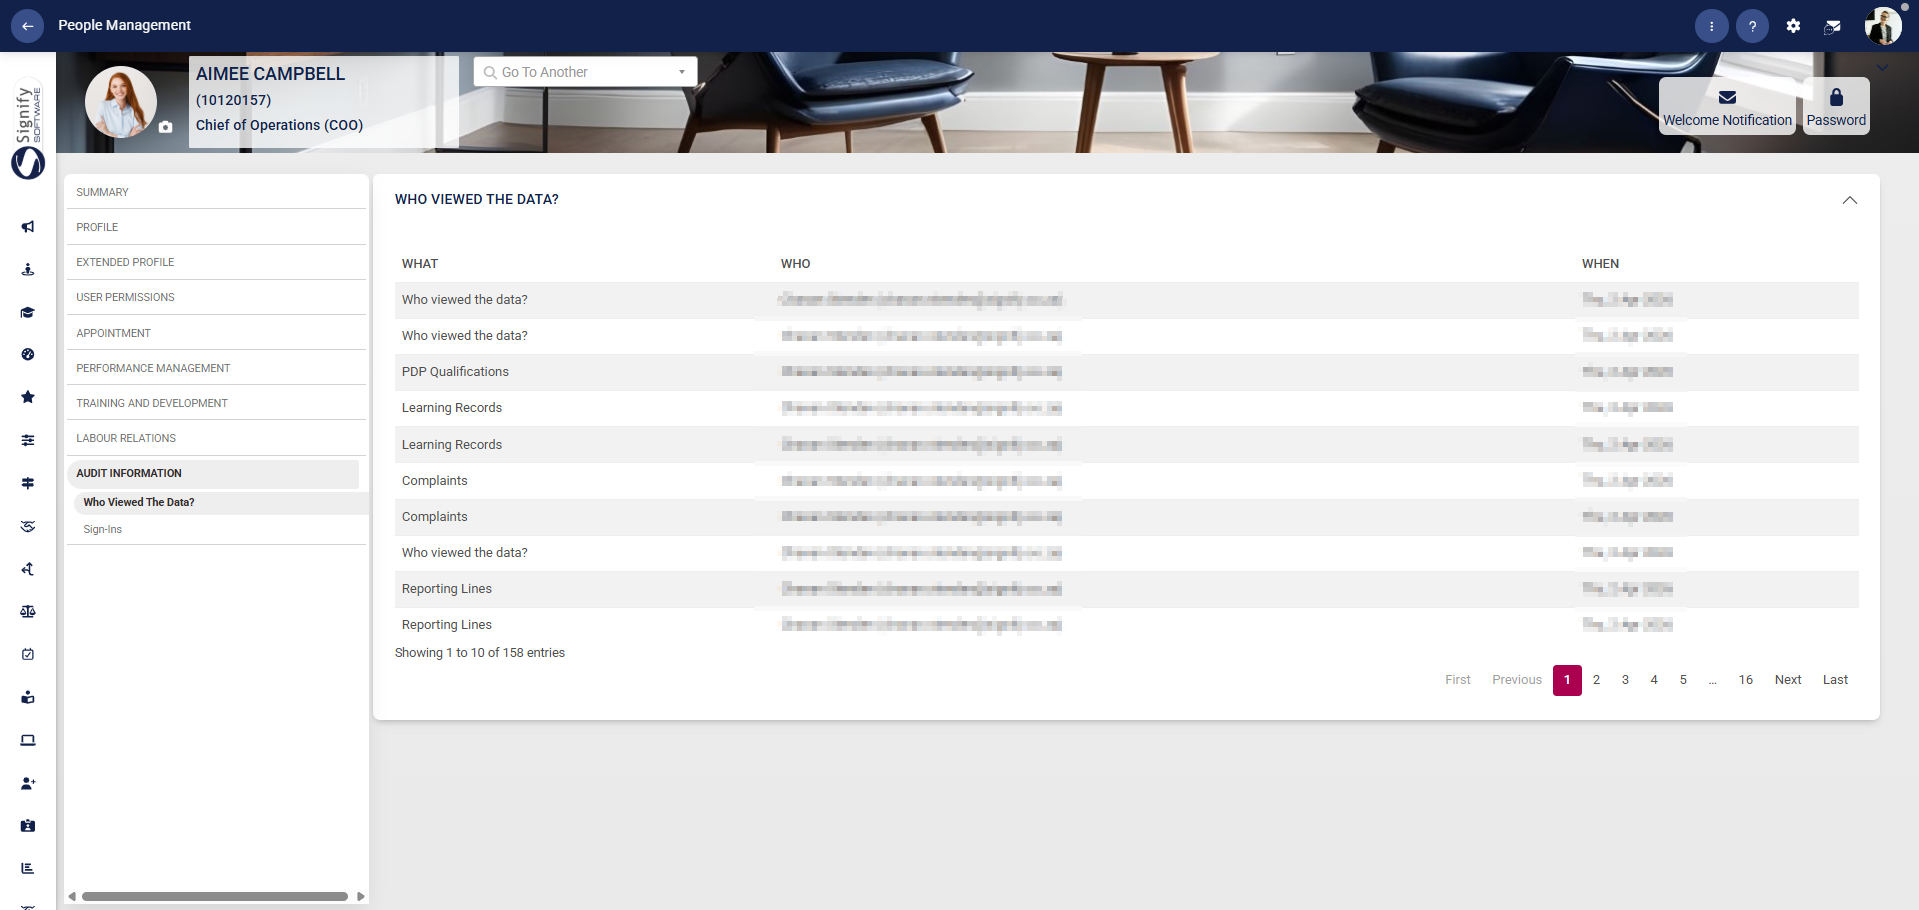The width and height of the screenshot is (1919, 910).
Task: Click the settings gear in the top bar
Action: tap(1793, 26)
